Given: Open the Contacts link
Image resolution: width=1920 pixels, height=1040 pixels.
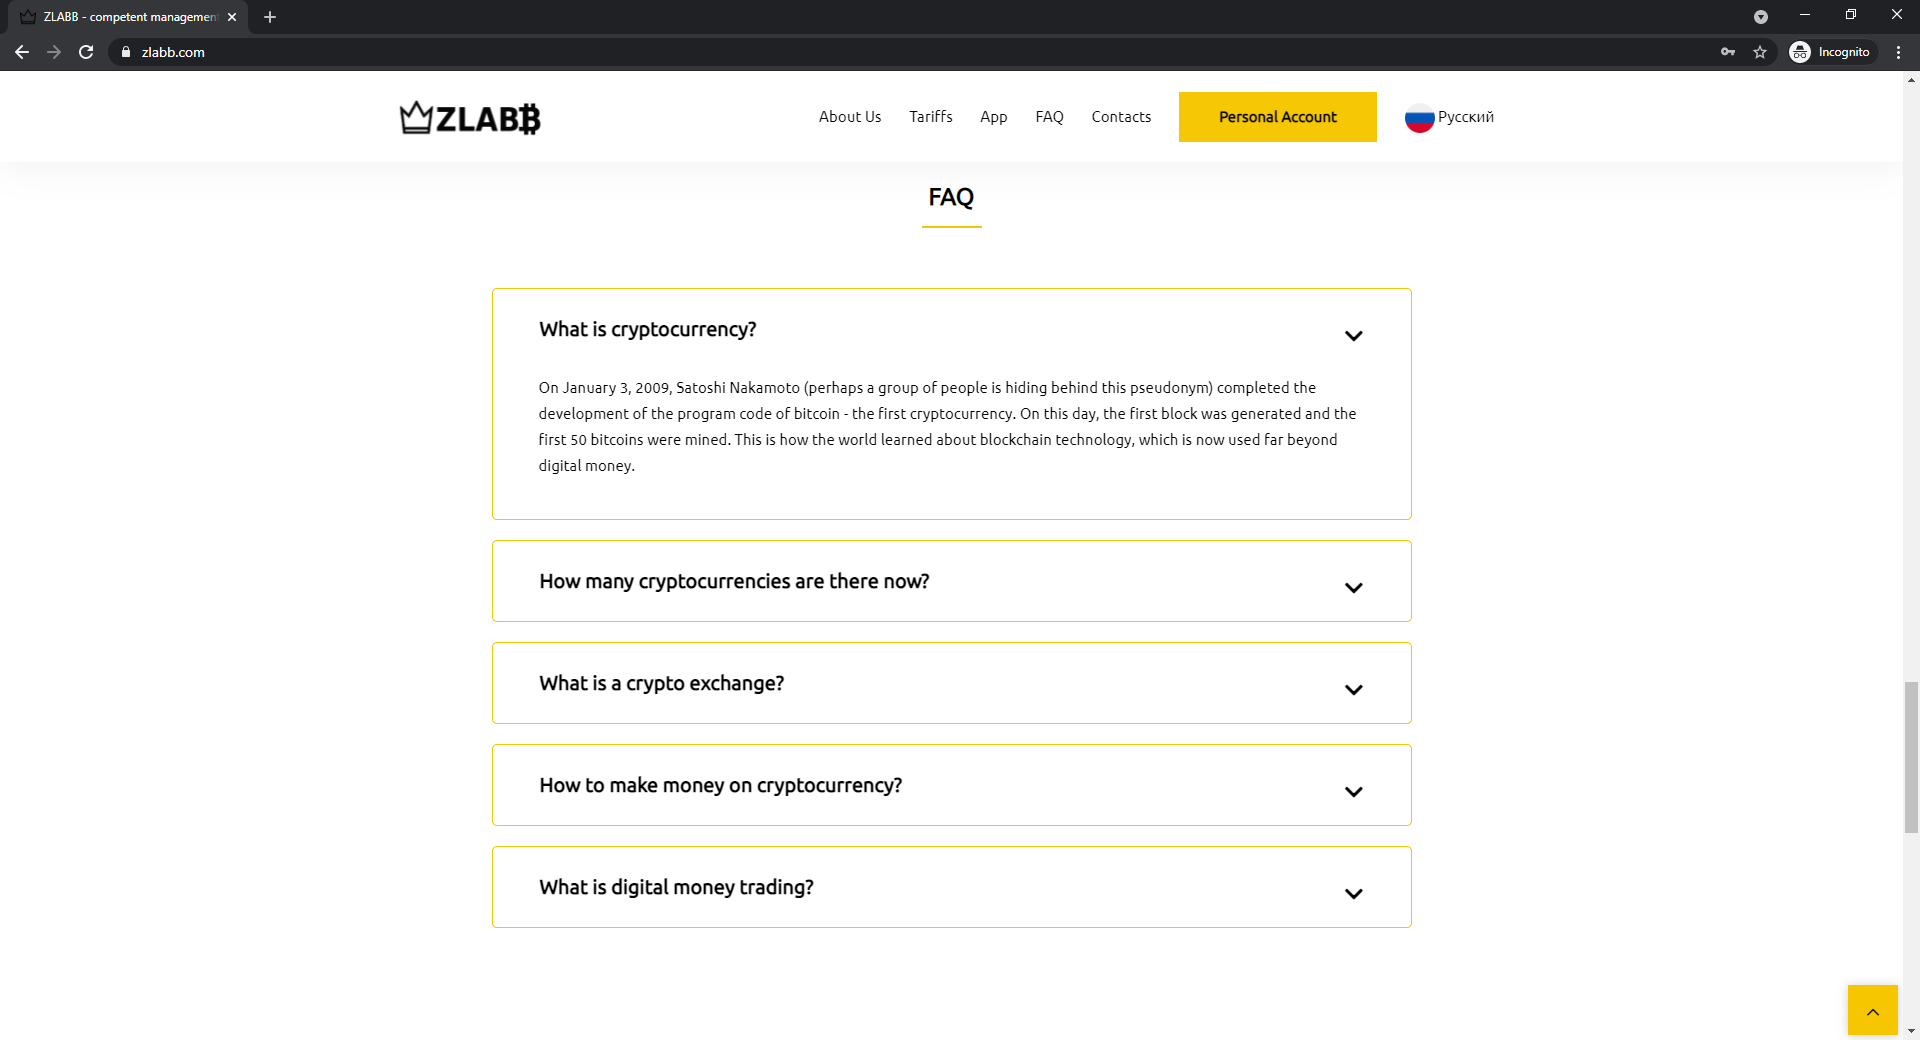Looking at the screenshot, I should (1121, 117).
